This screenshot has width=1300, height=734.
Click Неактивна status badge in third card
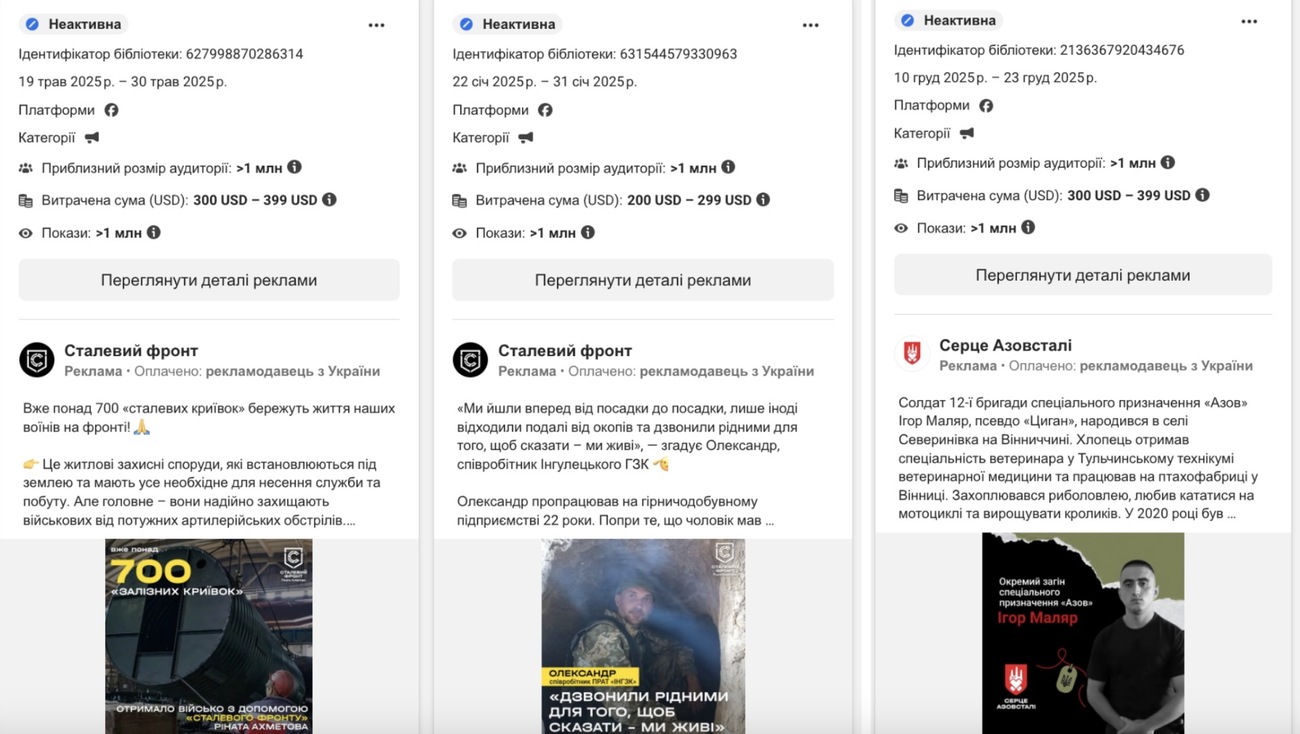click(948, 20)
